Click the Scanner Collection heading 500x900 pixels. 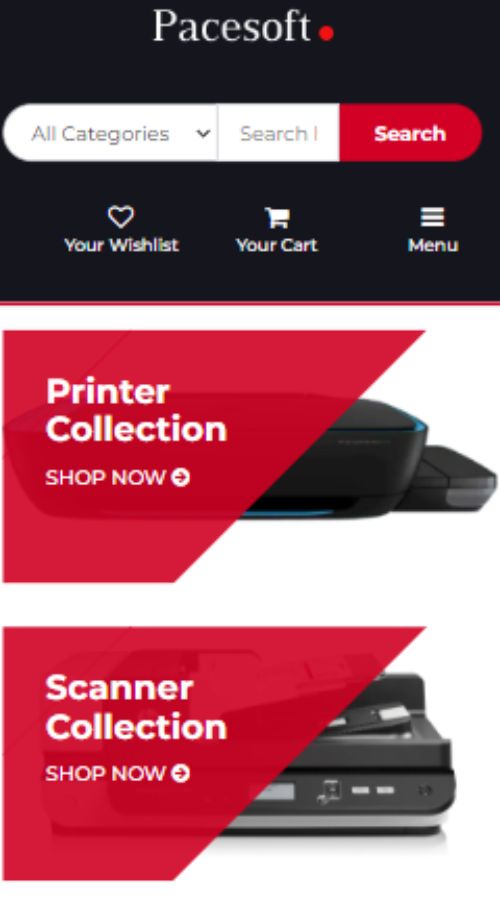(x=136, y=707)
